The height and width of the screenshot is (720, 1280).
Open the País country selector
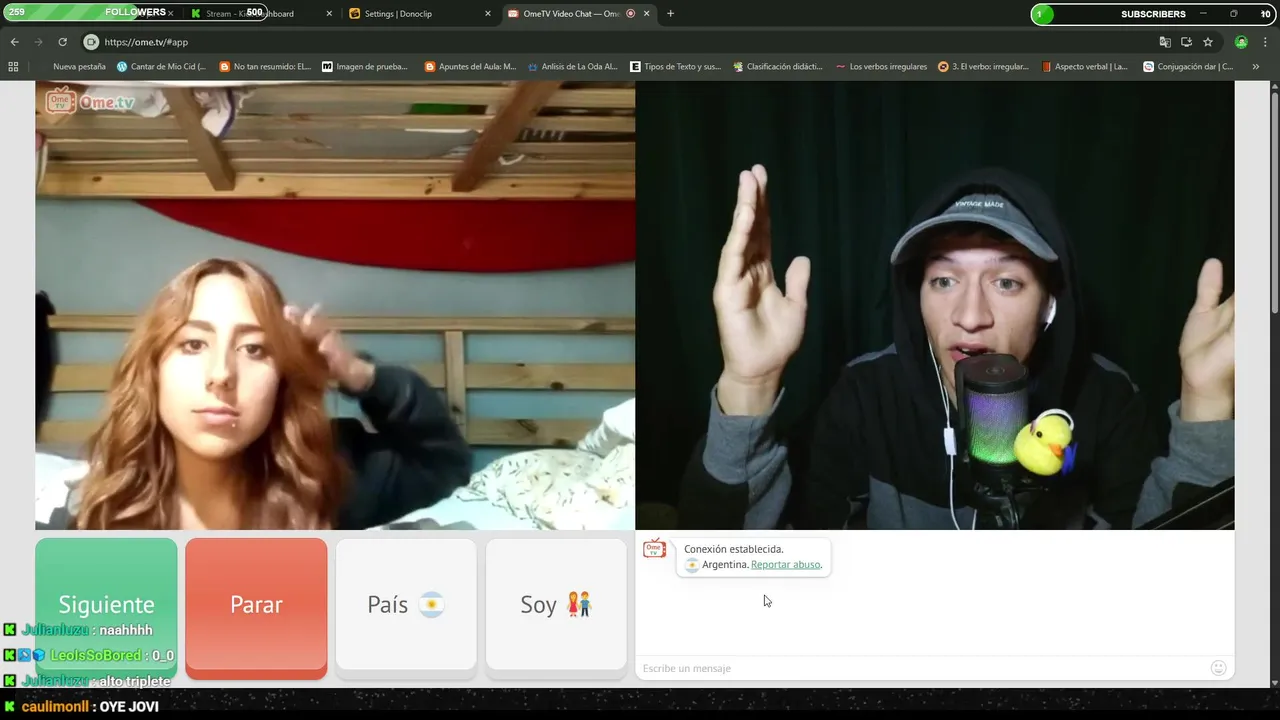point(406,605)
